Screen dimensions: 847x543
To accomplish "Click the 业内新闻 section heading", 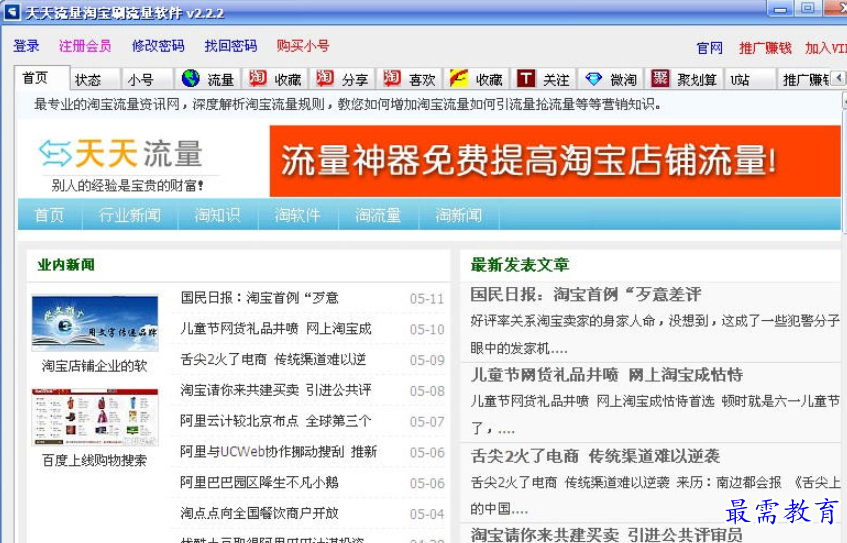I will pyautogui.click(x=66, y=265).
